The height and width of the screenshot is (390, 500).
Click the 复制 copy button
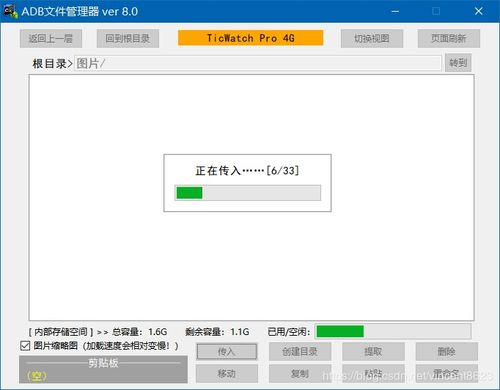click(x=300, y=374)
